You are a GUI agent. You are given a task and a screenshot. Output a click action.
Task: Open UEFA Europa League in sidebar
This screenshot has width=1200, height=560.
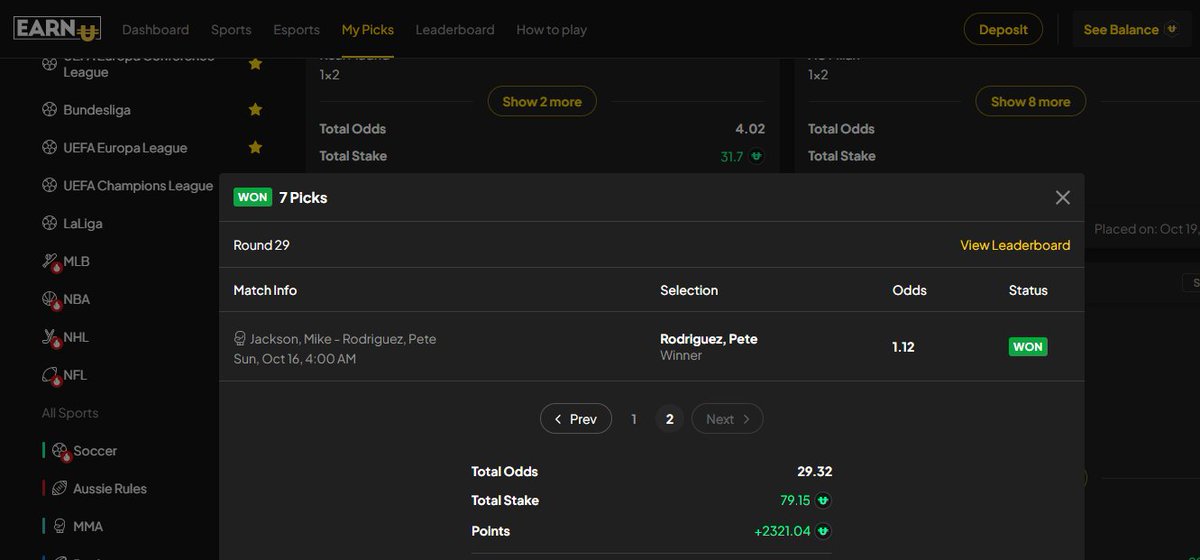[x=125, y=148]
